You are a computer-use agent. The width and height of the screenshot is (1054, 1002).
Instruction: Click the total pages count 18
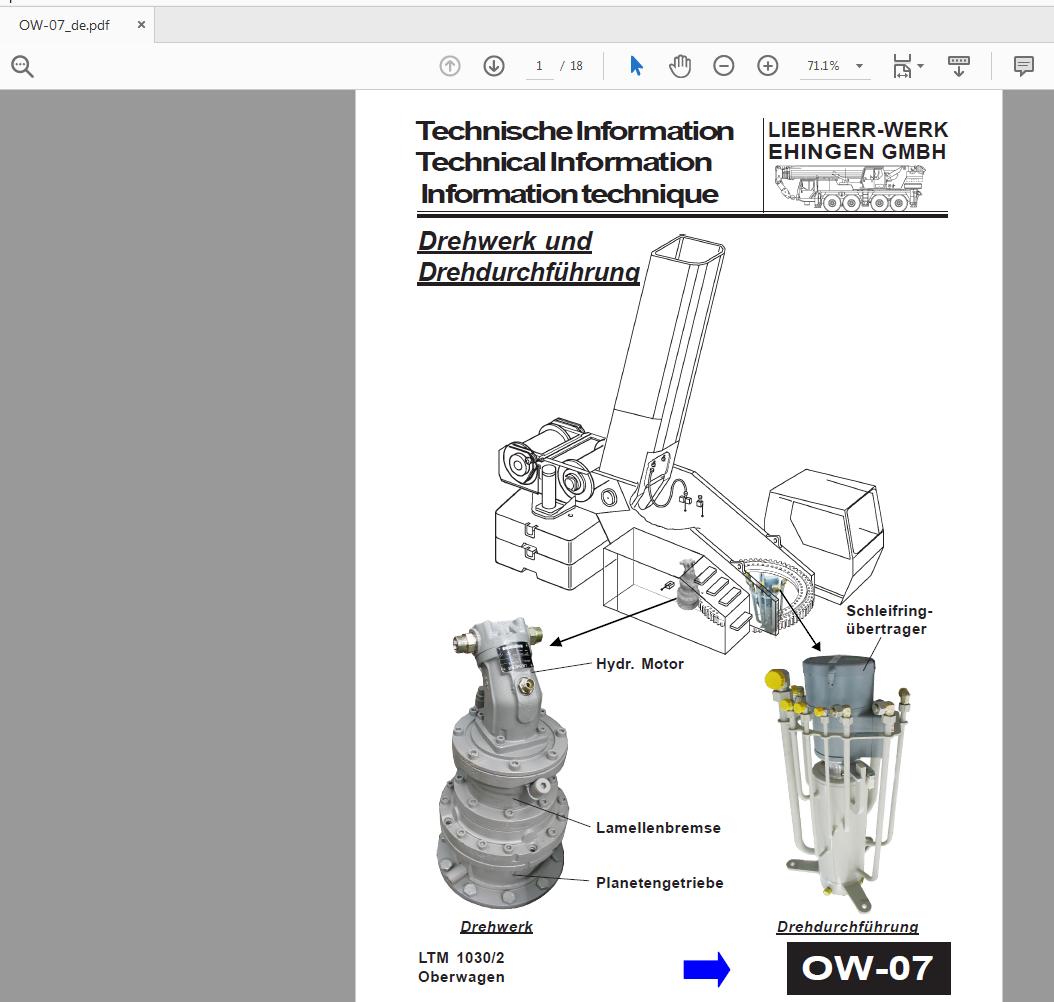tap(576, 66)
